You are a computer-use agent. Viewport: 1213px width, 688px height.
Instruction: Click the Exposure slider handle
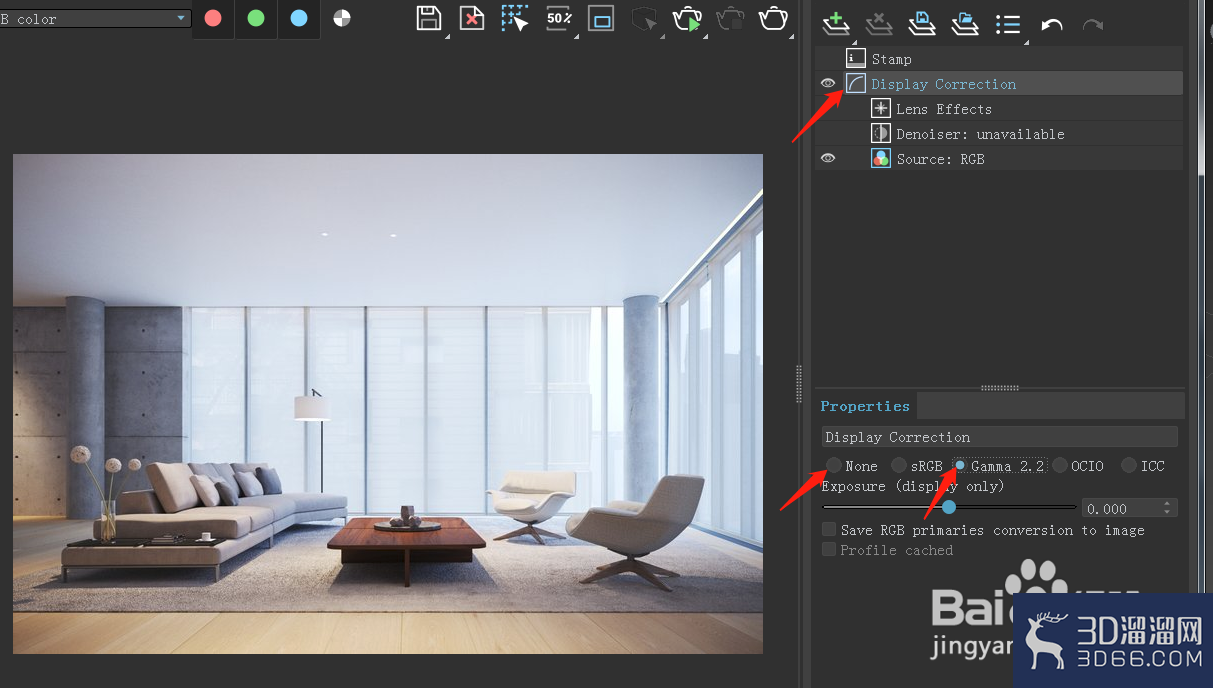(x=949, y=507)
